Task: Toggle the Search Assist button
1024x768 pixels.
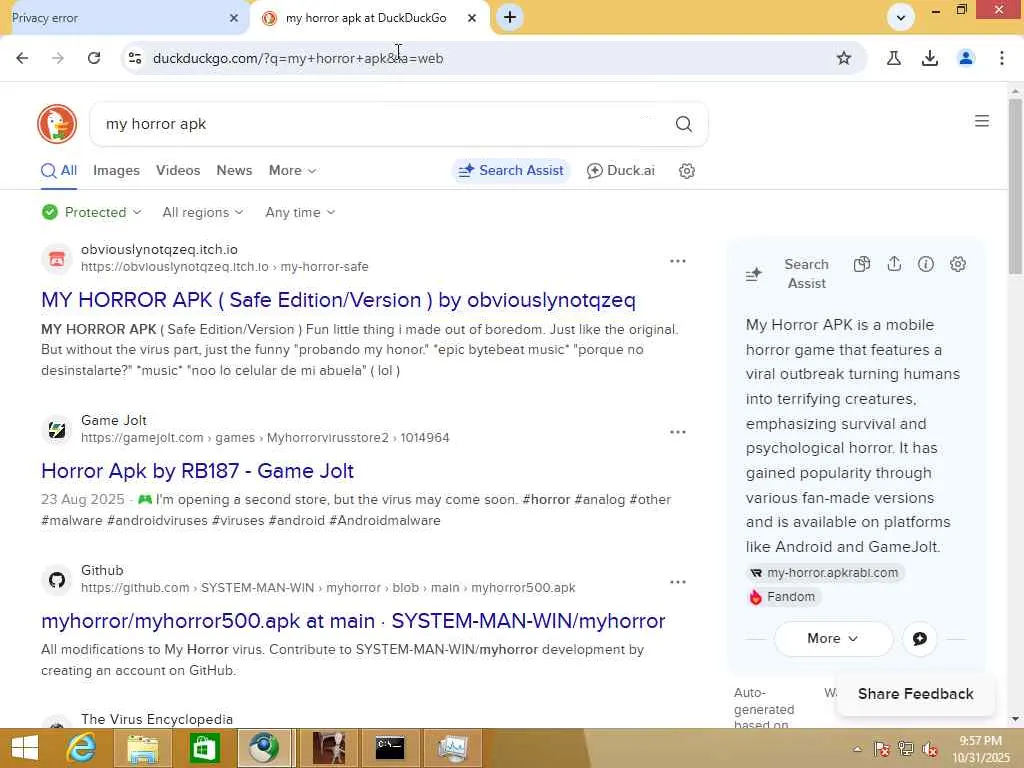Action: tap(511, 170)
